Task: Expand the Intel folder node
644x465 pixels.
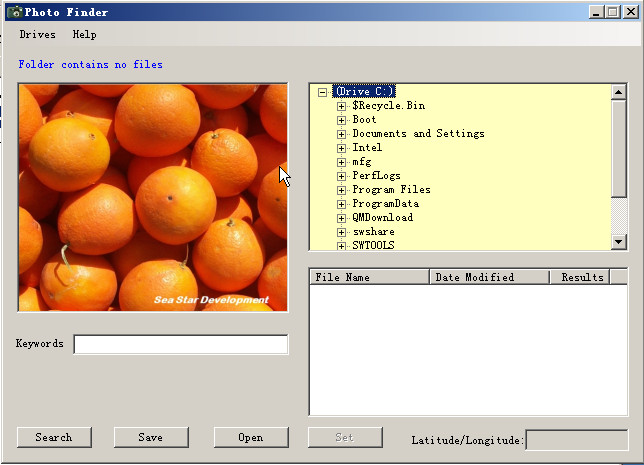Action: coord(341,148)
